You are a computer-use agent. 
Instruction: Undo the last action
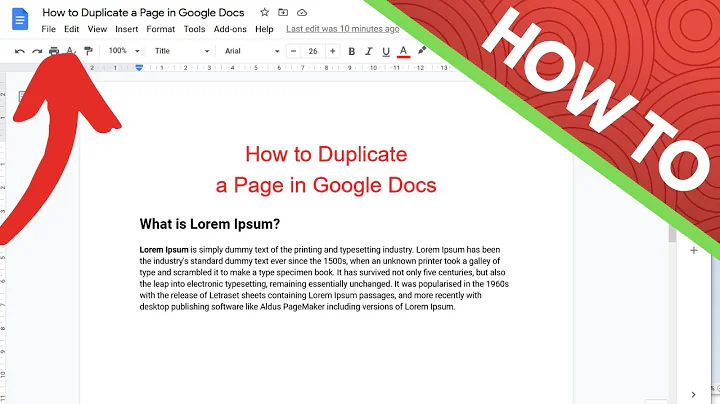click(20, 51)
